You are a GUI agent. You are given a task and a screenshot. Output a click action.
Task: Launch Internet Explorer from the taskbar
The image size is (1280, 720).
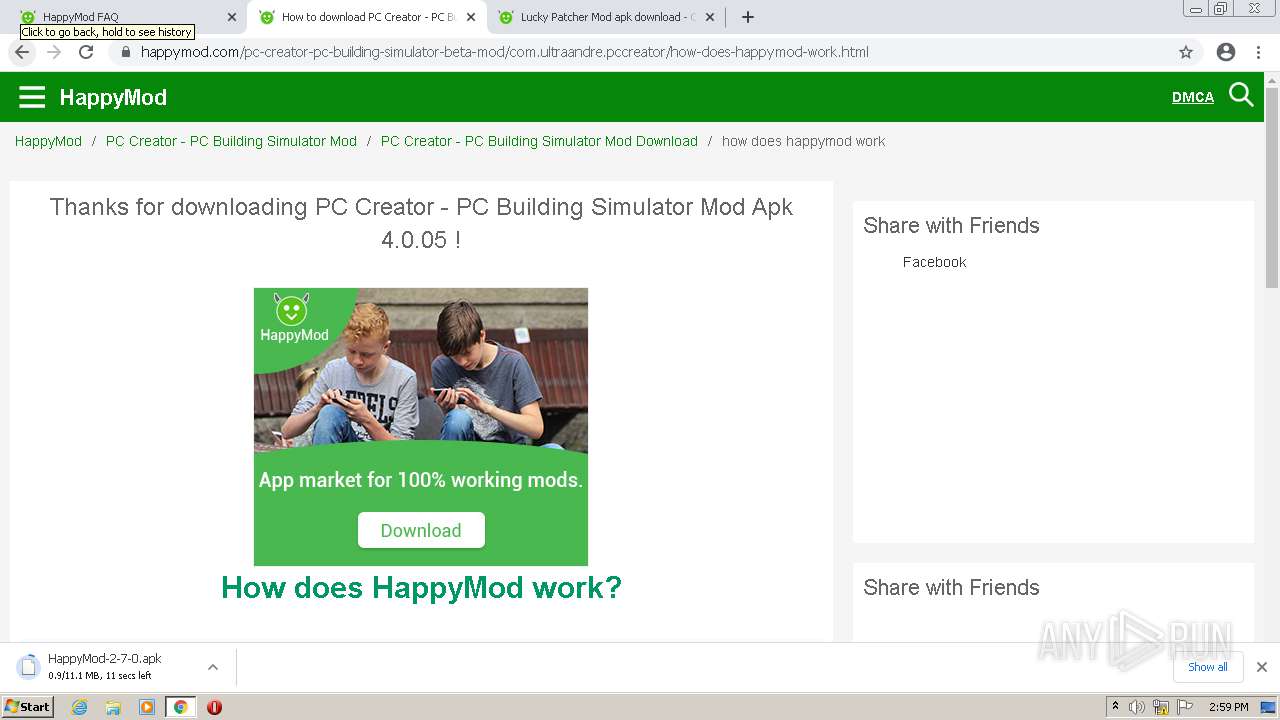tap(79, 707)
